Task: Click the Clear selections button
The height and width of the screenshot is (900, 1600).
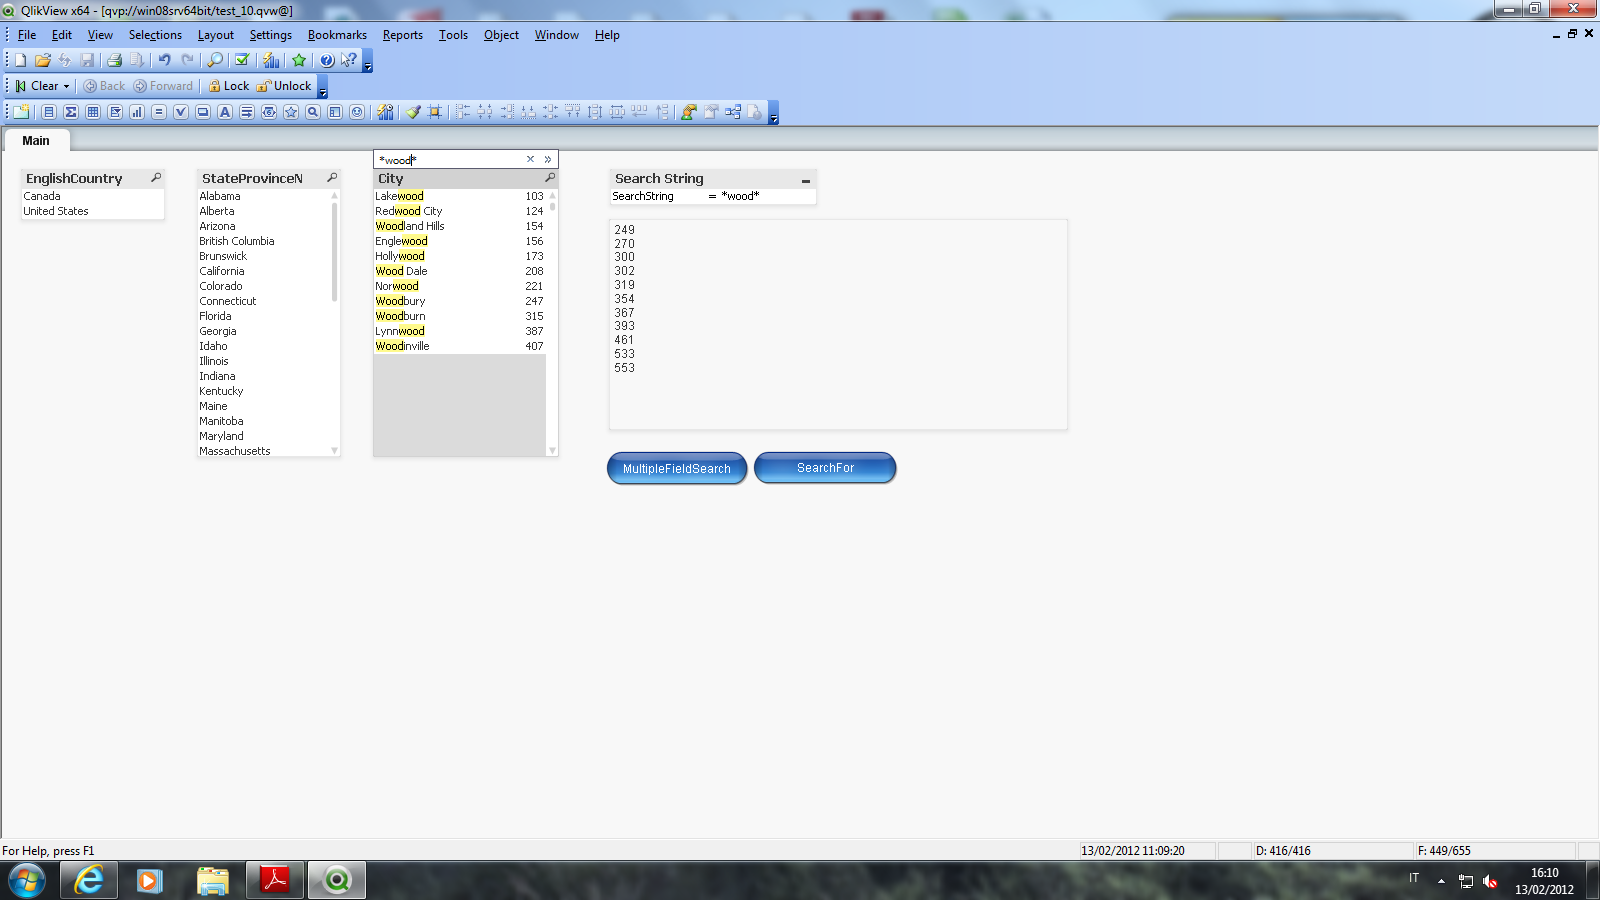Action: (x=38, y=86)
